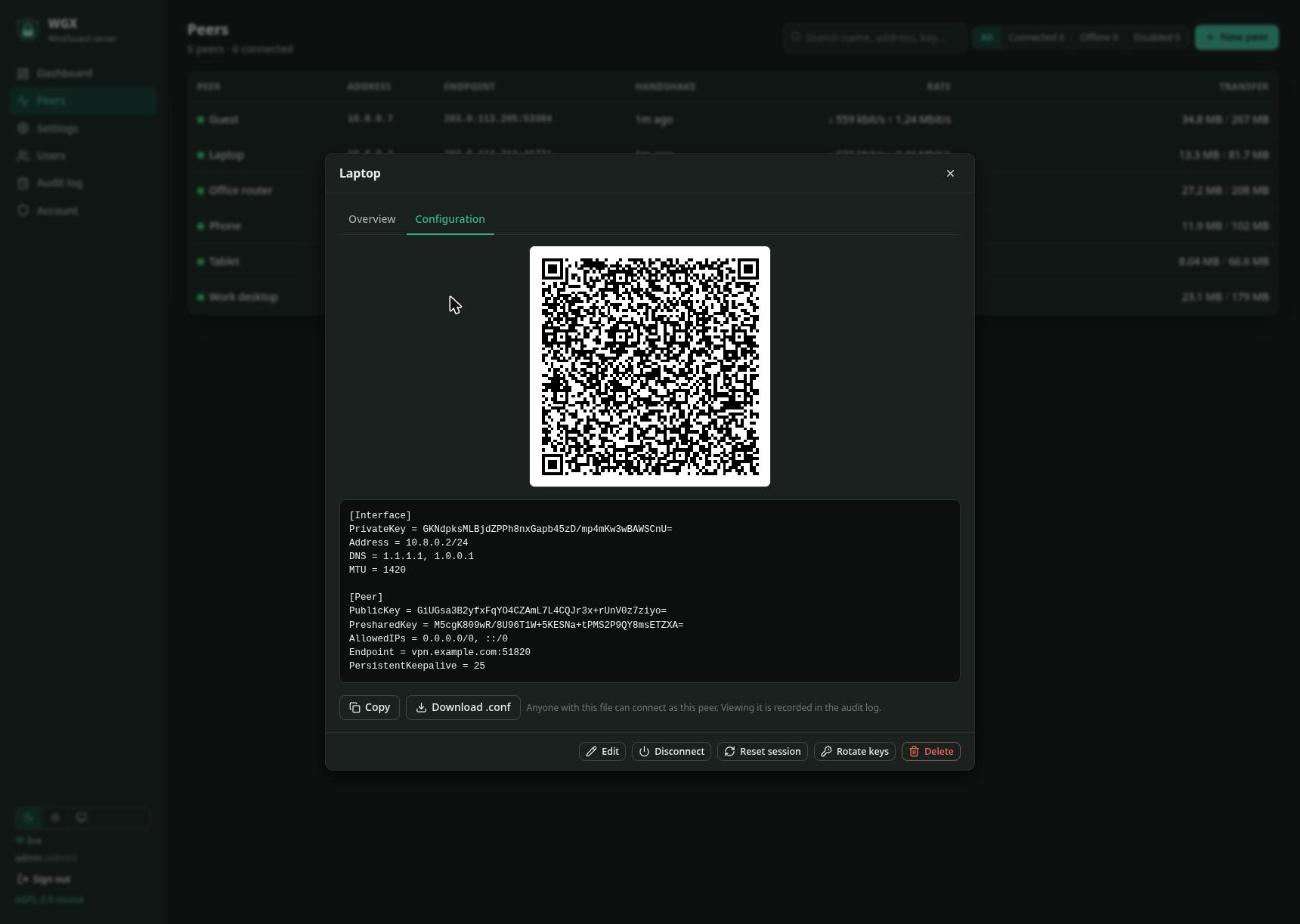Click the Audit log clipboard icon
Screen dimensions: 1300x924
click(24, 183)
